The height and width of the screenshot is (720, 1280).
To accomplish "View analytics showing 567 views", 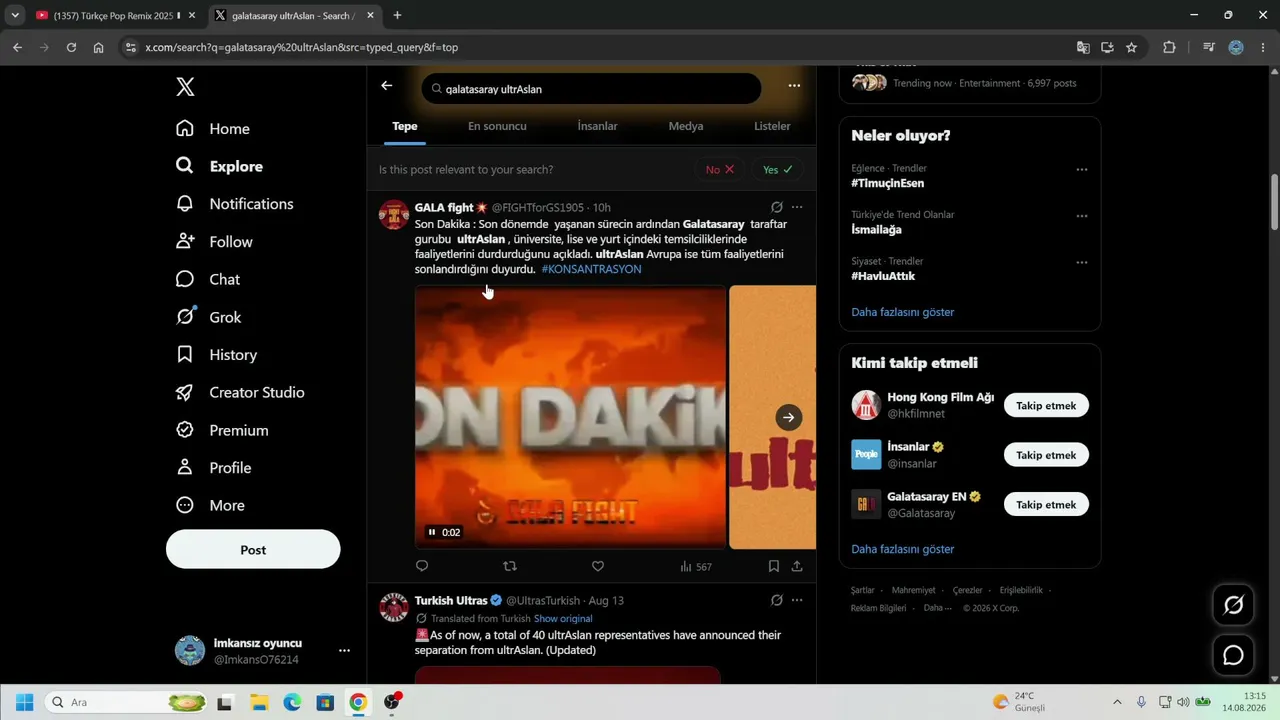I will (x=696, y=567).
